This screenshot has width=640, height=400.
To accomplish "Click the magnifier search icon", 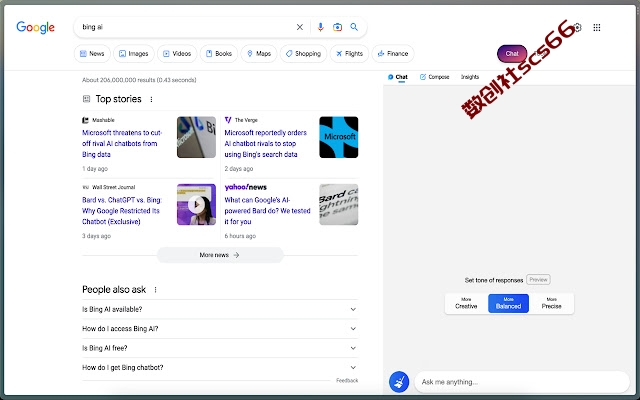I will 354,27.
